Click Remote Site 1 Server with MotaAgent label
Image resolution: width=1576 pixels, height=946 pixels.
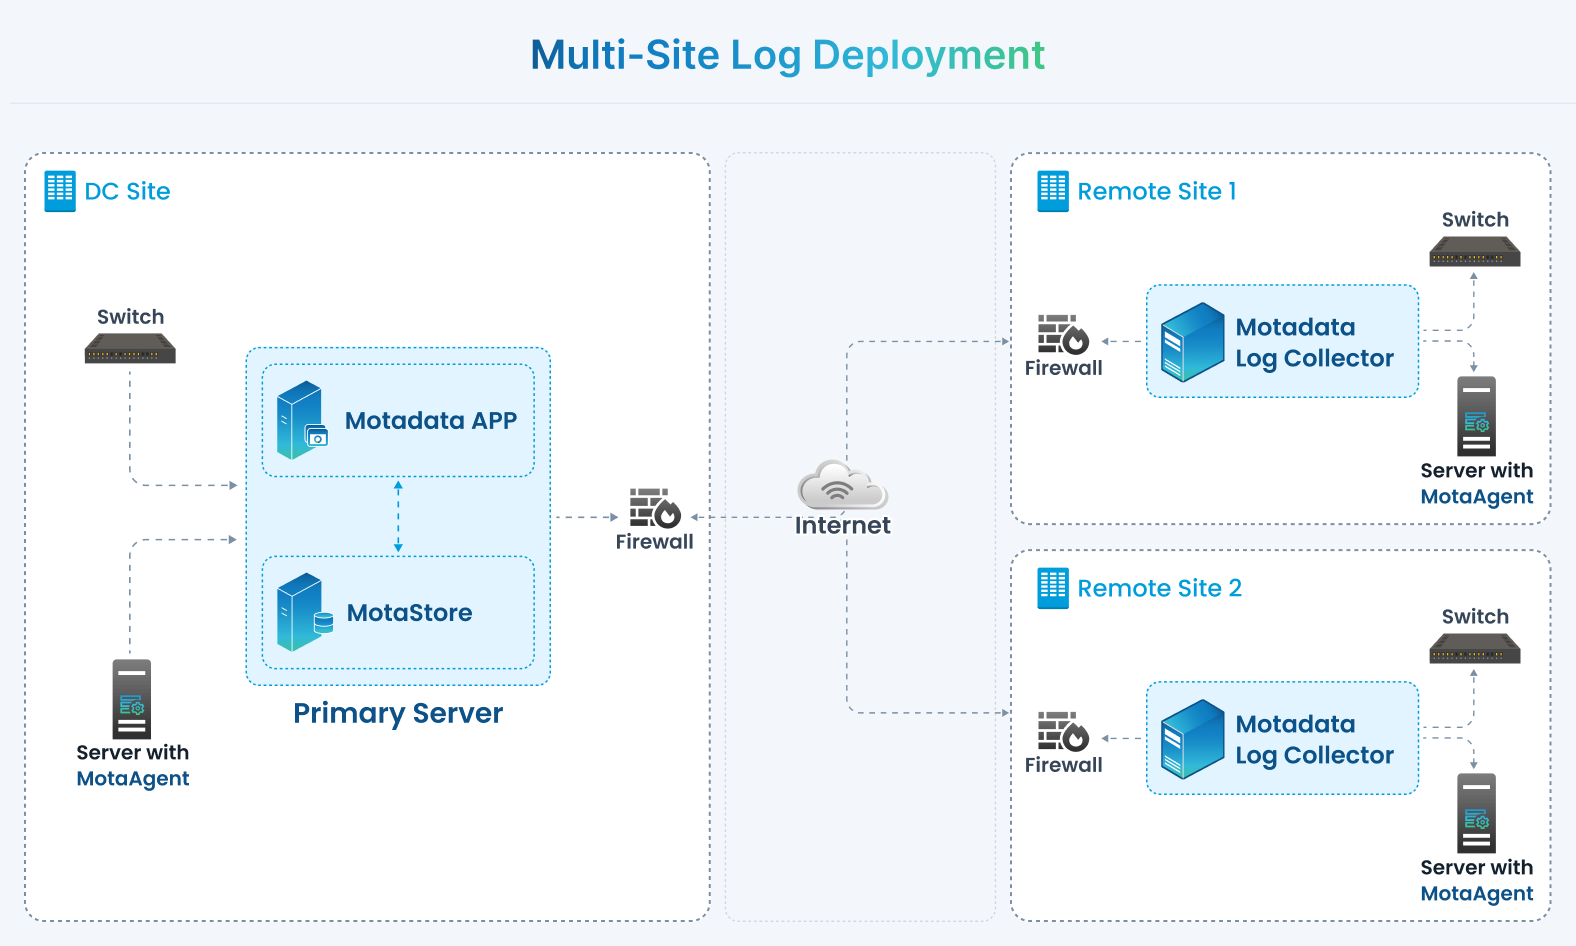(1477, 484)
